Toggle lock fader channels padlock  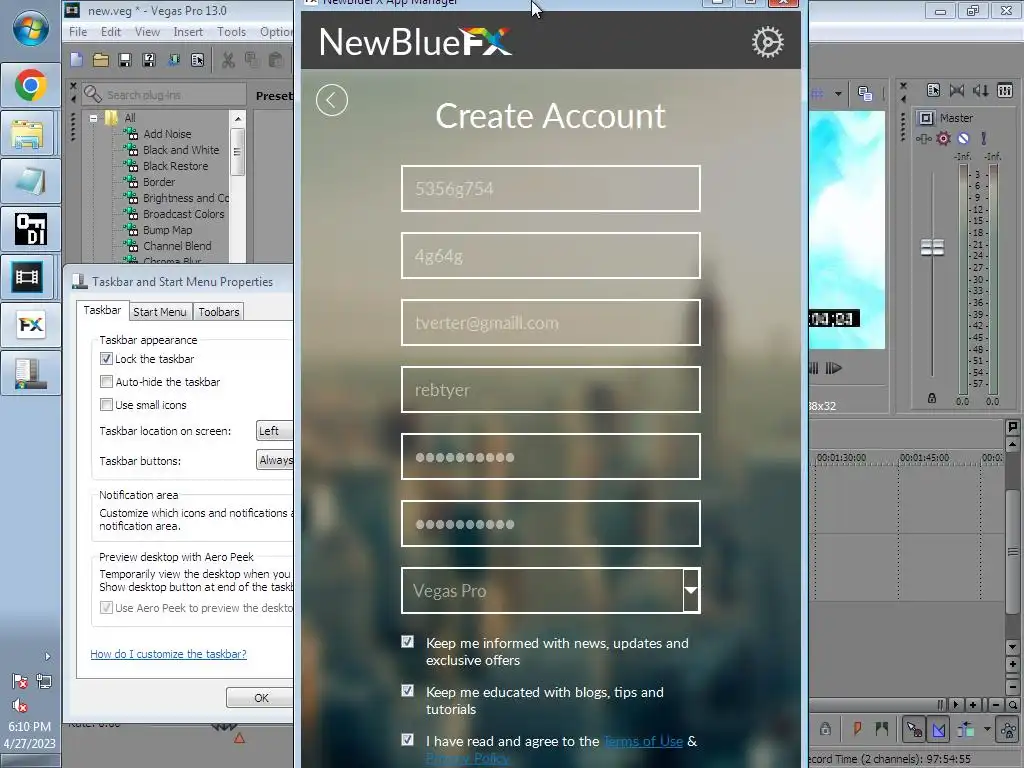932,398
